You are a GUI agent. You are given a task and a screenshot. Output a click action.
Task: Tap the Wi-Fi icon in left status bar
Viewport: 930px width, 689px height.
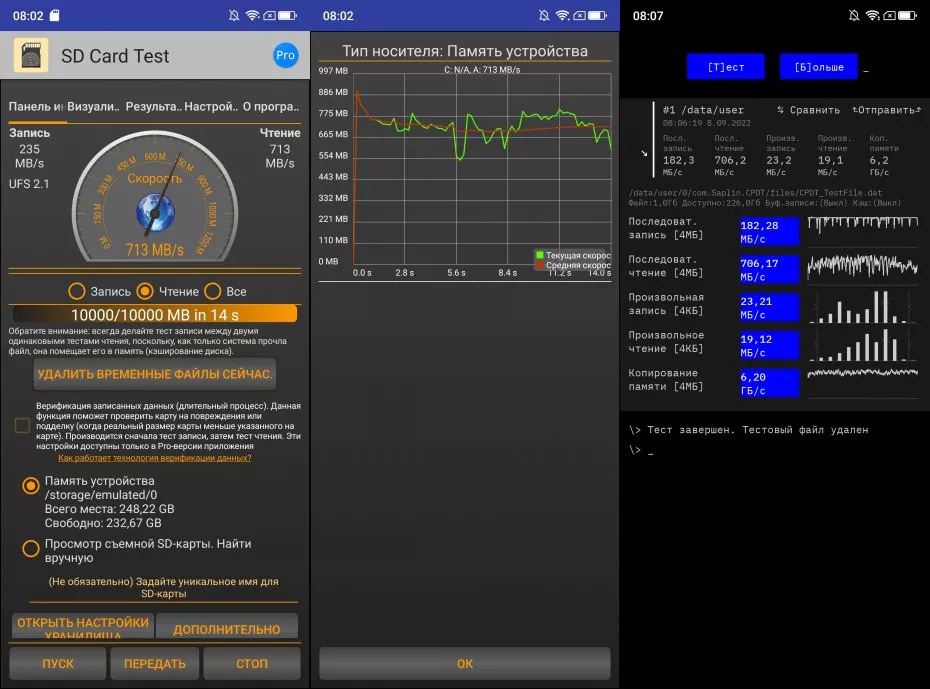click(x=253, y=16)
